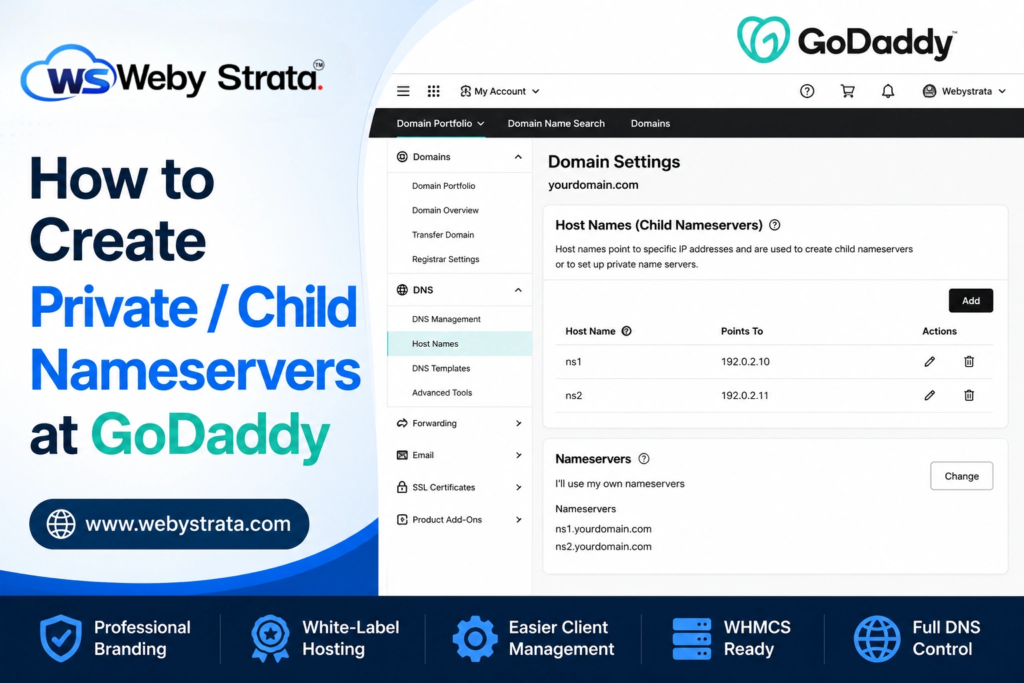Click the Weby Strata cloud logo
The image size is (1024, 683).
click(69, 74)
